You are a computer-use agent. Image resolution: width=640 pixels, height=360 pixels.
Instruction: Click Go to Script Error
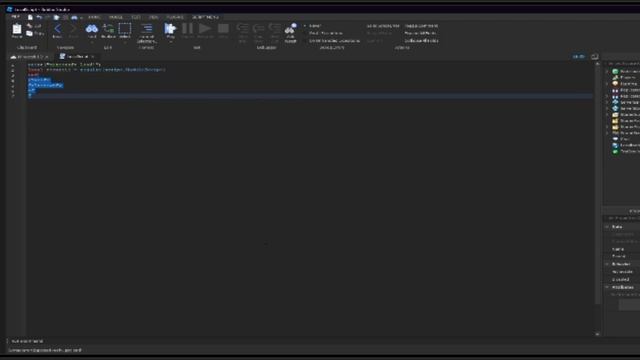click(x=383, y=26)
